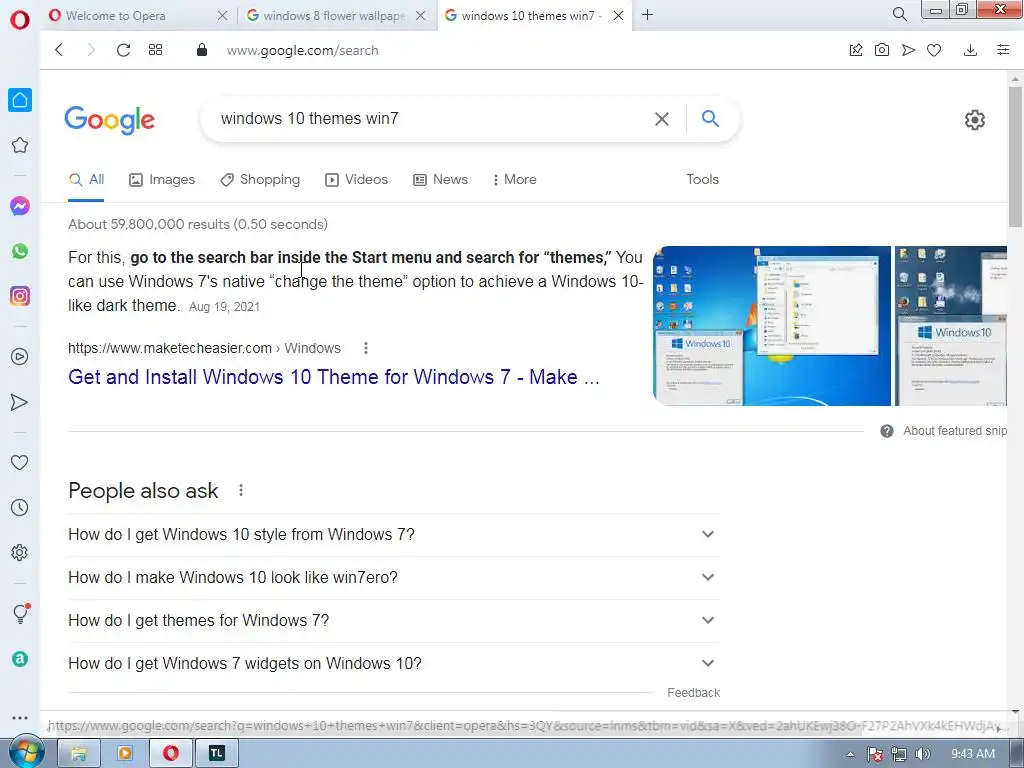Expand 'How do I get themes for Windows 7?'
The height and width of the screenshot is (768, 1024).
[x=393, y=620]
